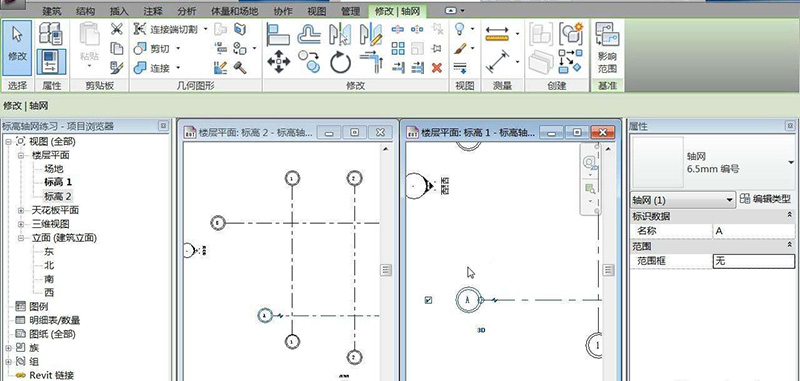Select Mirror - Pick Axis tool
800x381 pixels.
click(x=339, y=35)
